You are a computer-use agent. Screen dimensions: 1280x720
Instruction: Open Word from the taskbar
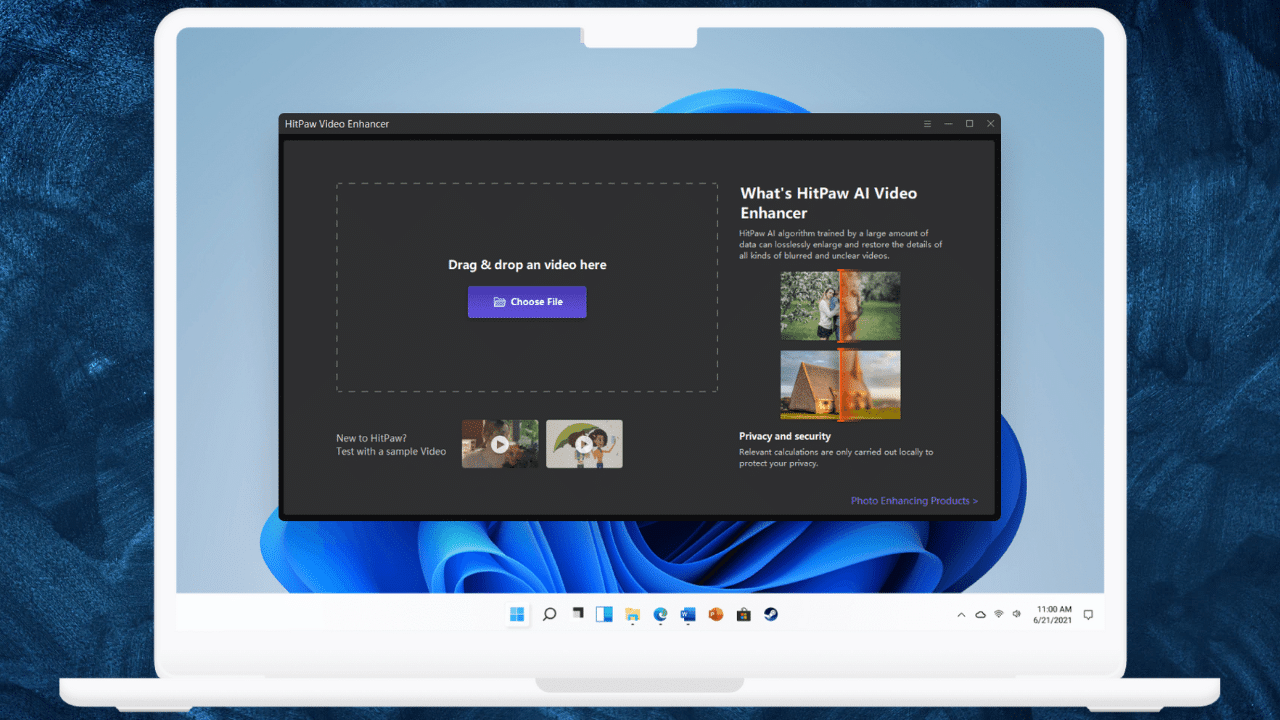pos(688,614)
